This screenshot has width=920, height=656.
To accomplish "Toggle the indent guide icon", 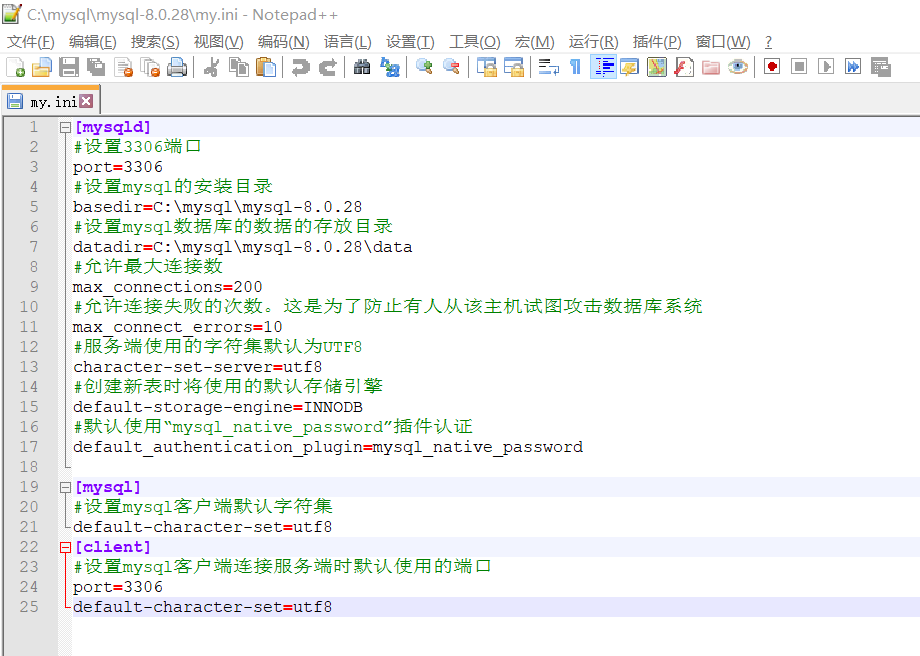I will click(603, 67).
